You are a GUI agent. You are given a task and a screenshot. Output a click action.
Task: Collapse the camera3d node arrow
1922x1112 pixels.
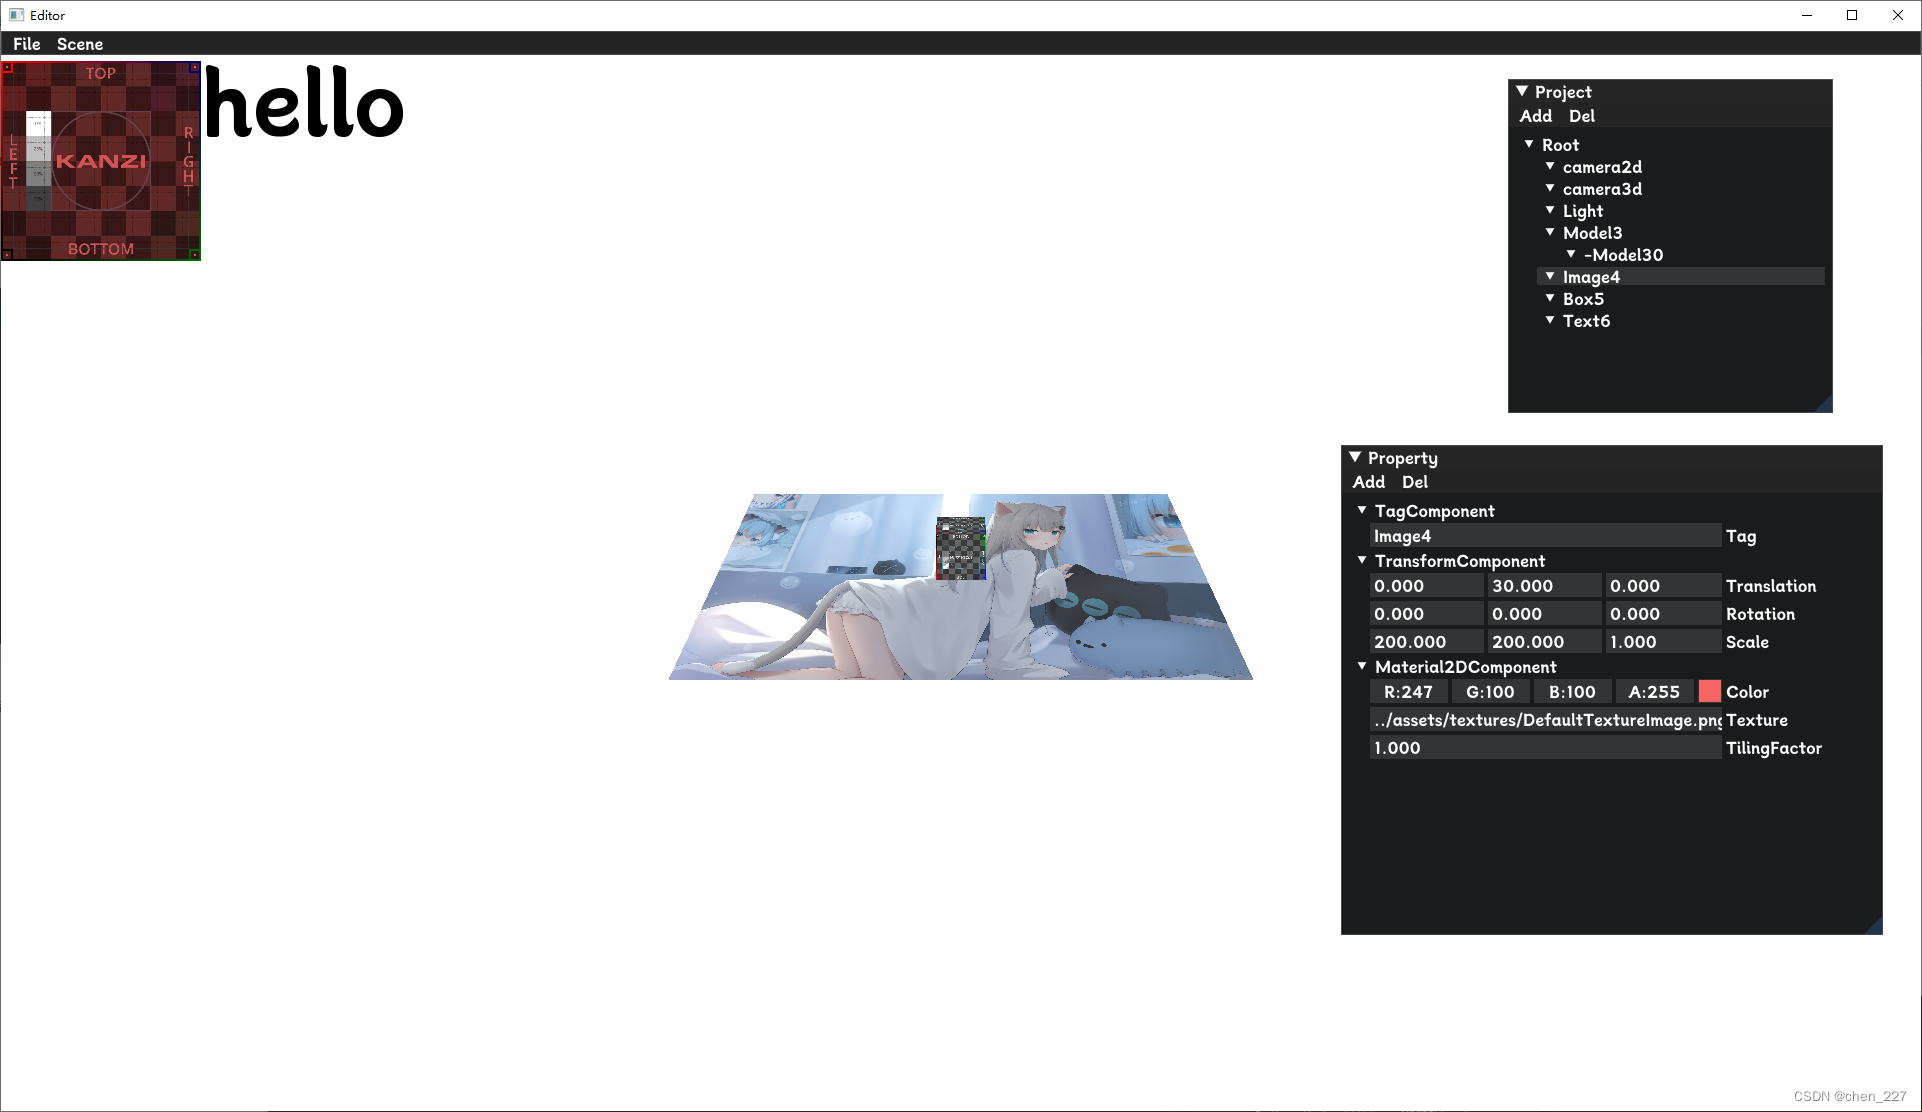pos(1550,188)
